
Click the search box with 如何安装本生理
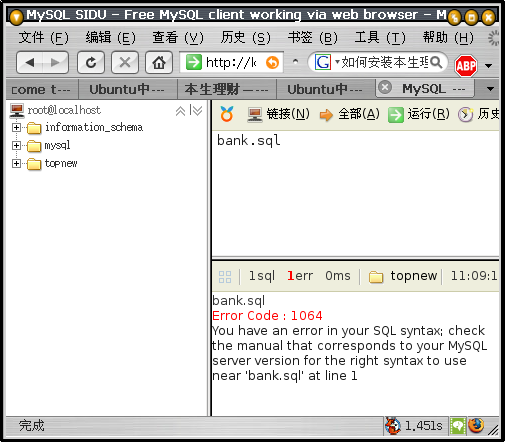click(x=385, y=62)
